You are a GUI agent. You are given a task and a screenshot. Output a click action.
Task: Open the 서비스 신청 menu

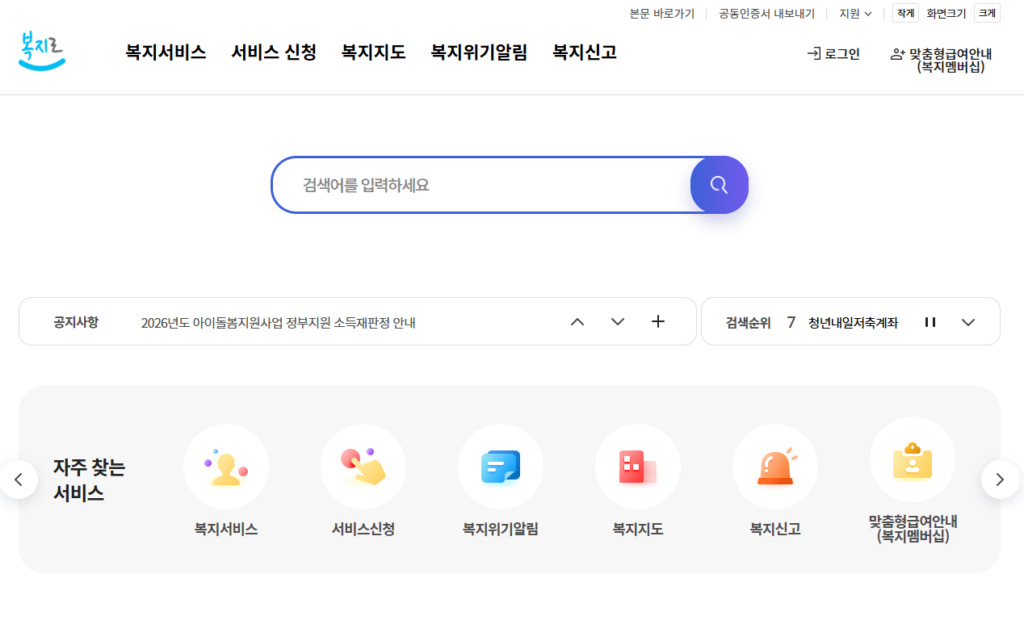(274, 52)
